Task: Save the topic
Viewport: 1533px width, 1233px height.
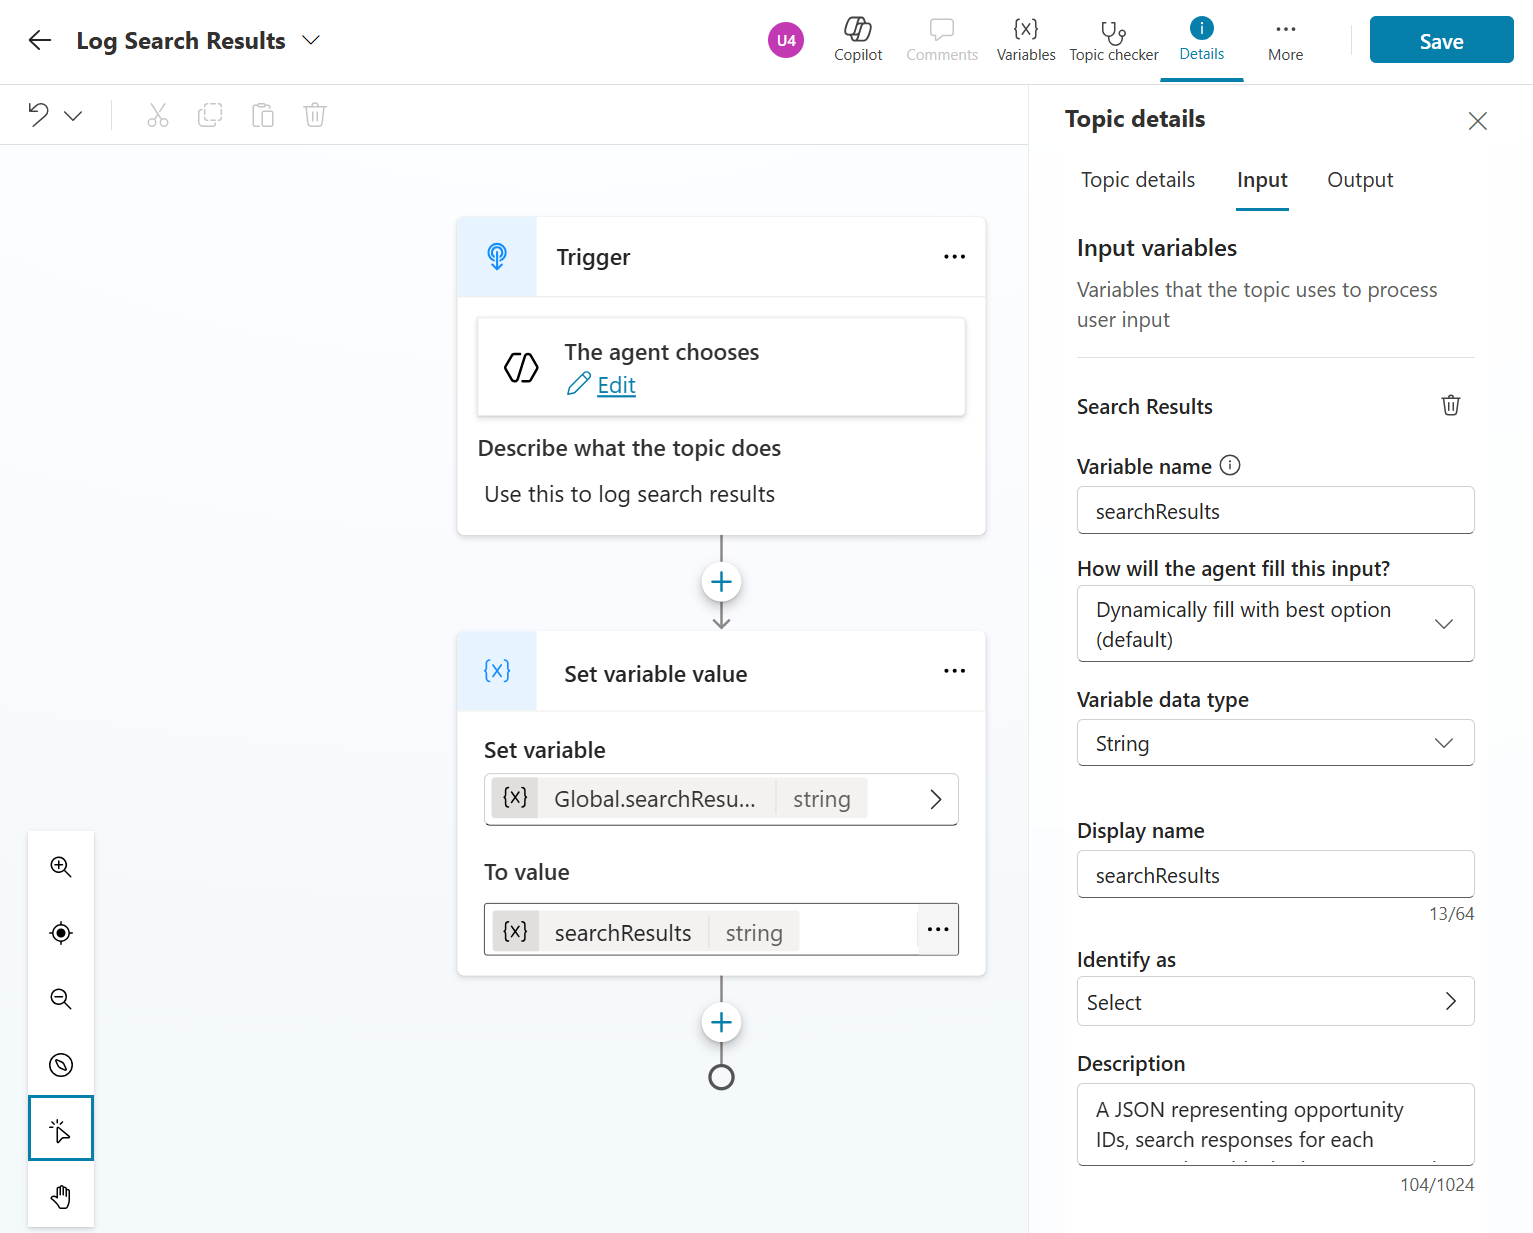Action: [1440, 40]
